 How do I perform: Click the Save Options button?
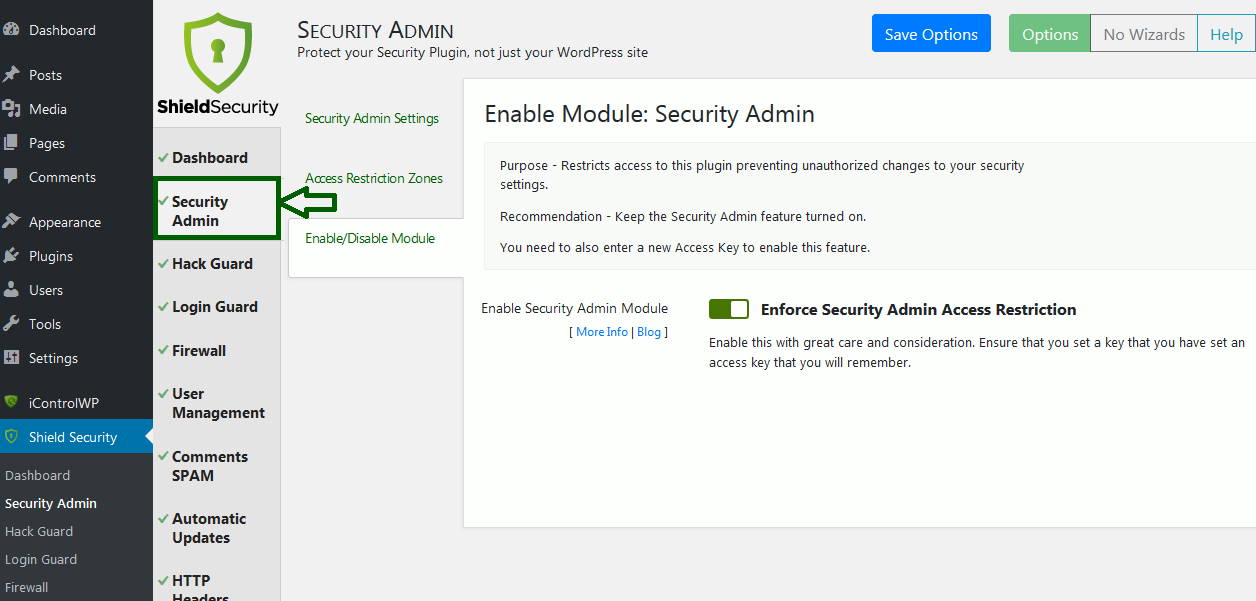click(x=930, y=33)
